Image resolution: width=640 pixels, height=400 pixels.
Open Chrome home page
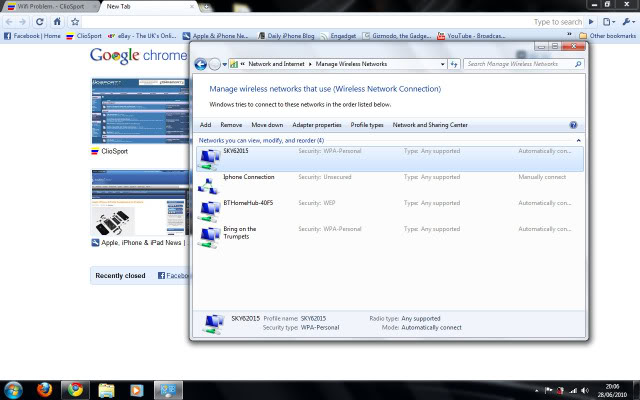tap(57, 22)
